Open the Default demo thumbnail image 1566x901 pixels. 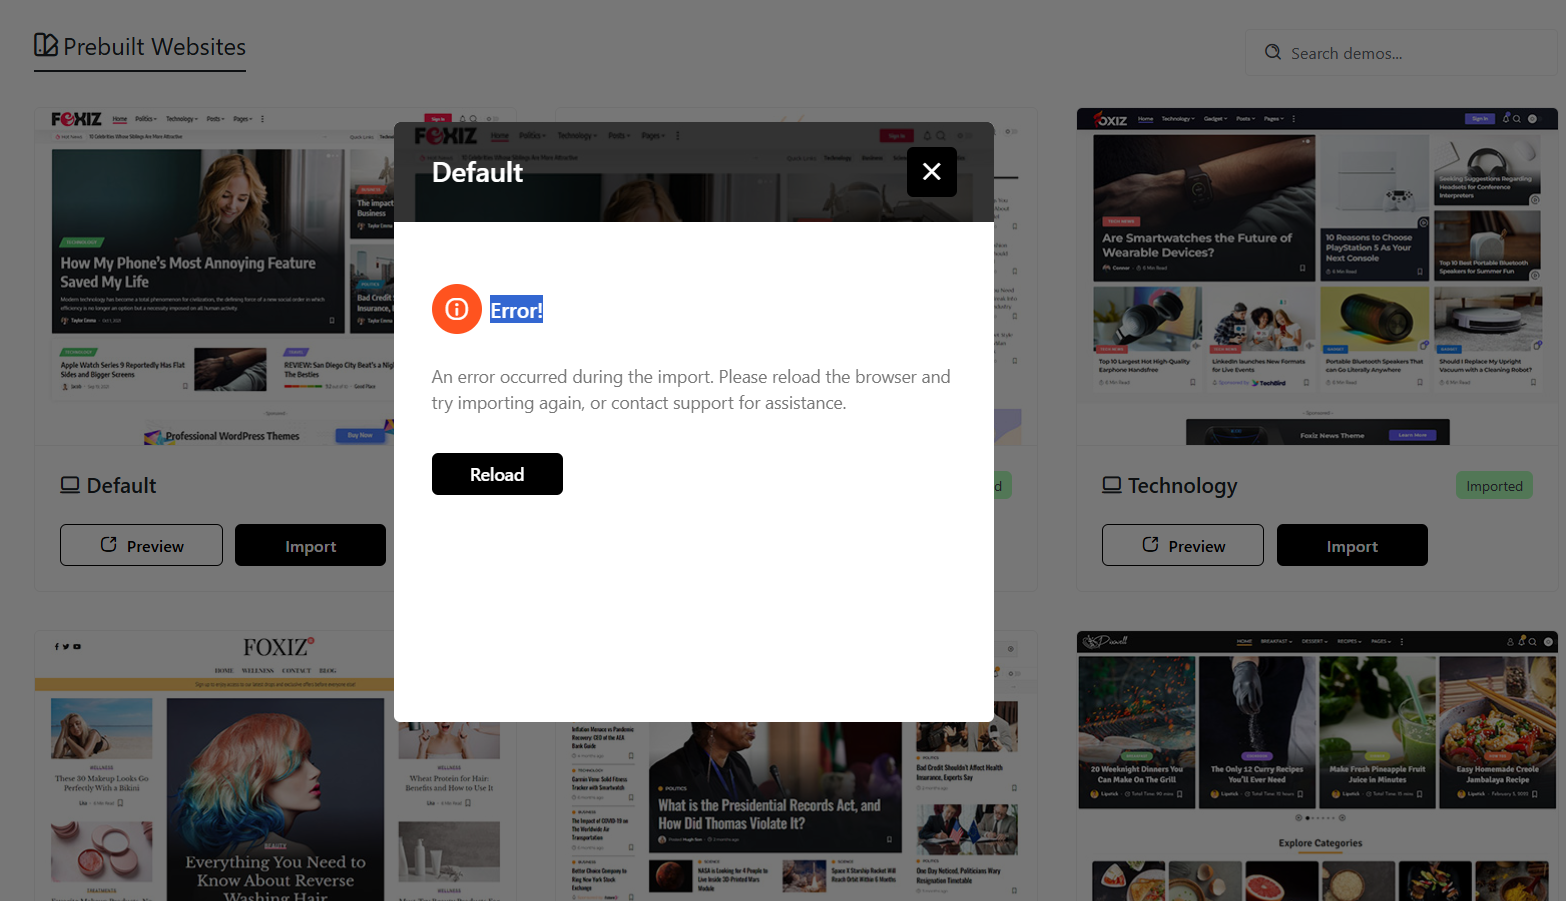pos(215,276)
